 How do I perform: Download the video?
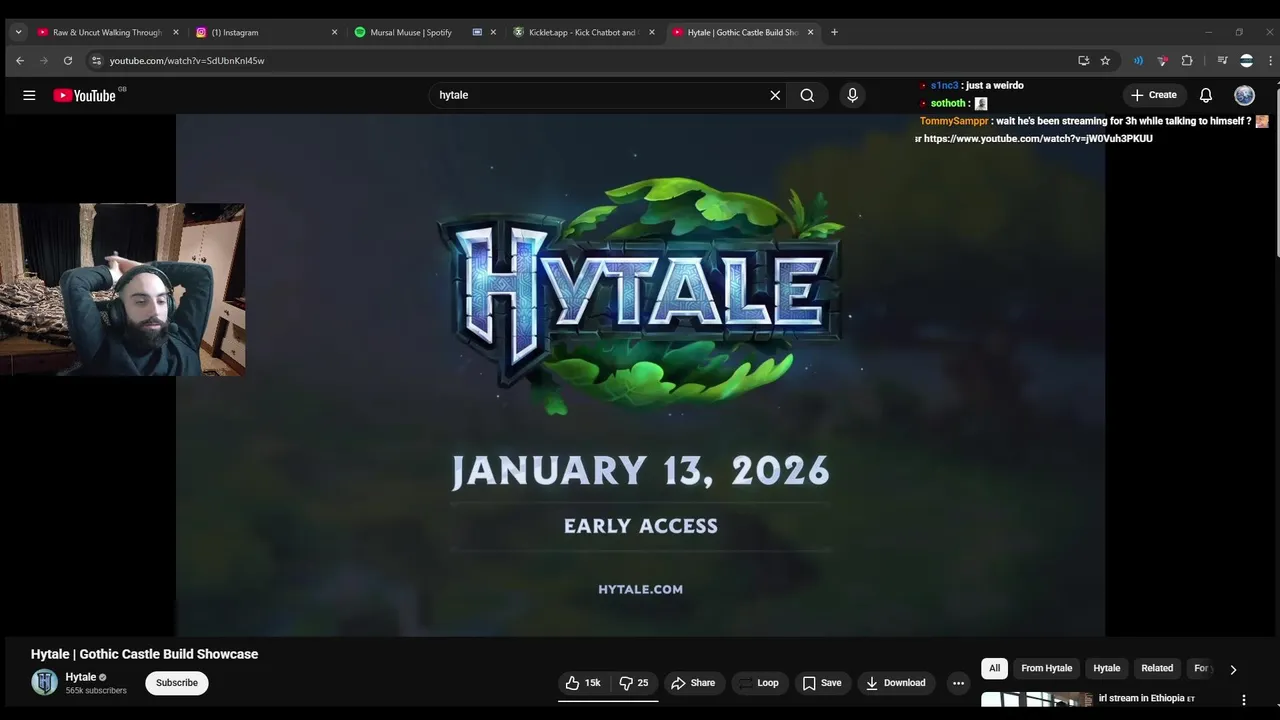point(896,683)
